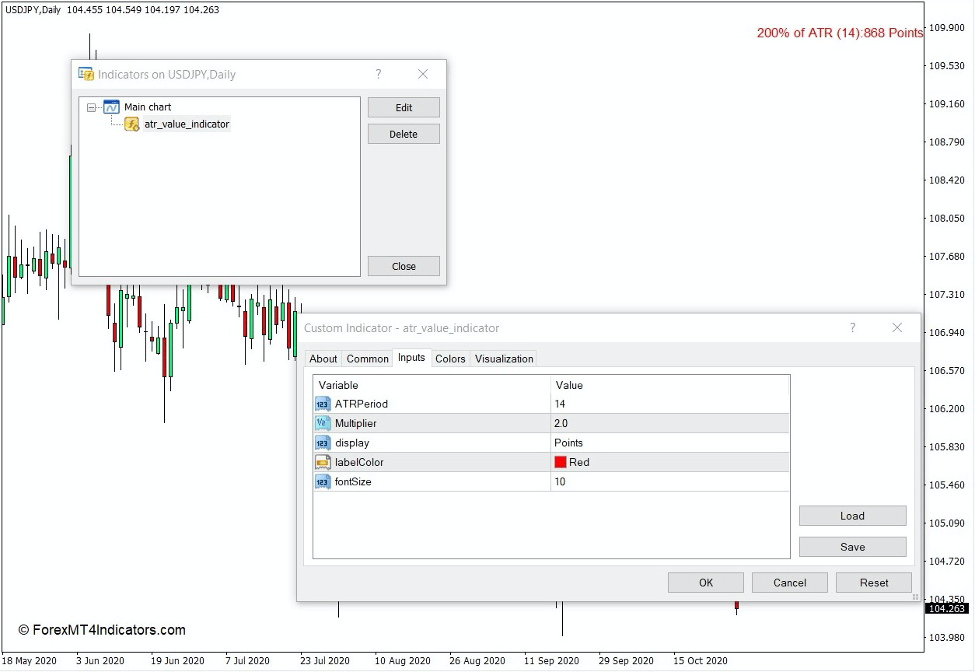Click the Ve icon beside Multiplier
This screenshot has height=672, width=977.
(x=321, y=423)
